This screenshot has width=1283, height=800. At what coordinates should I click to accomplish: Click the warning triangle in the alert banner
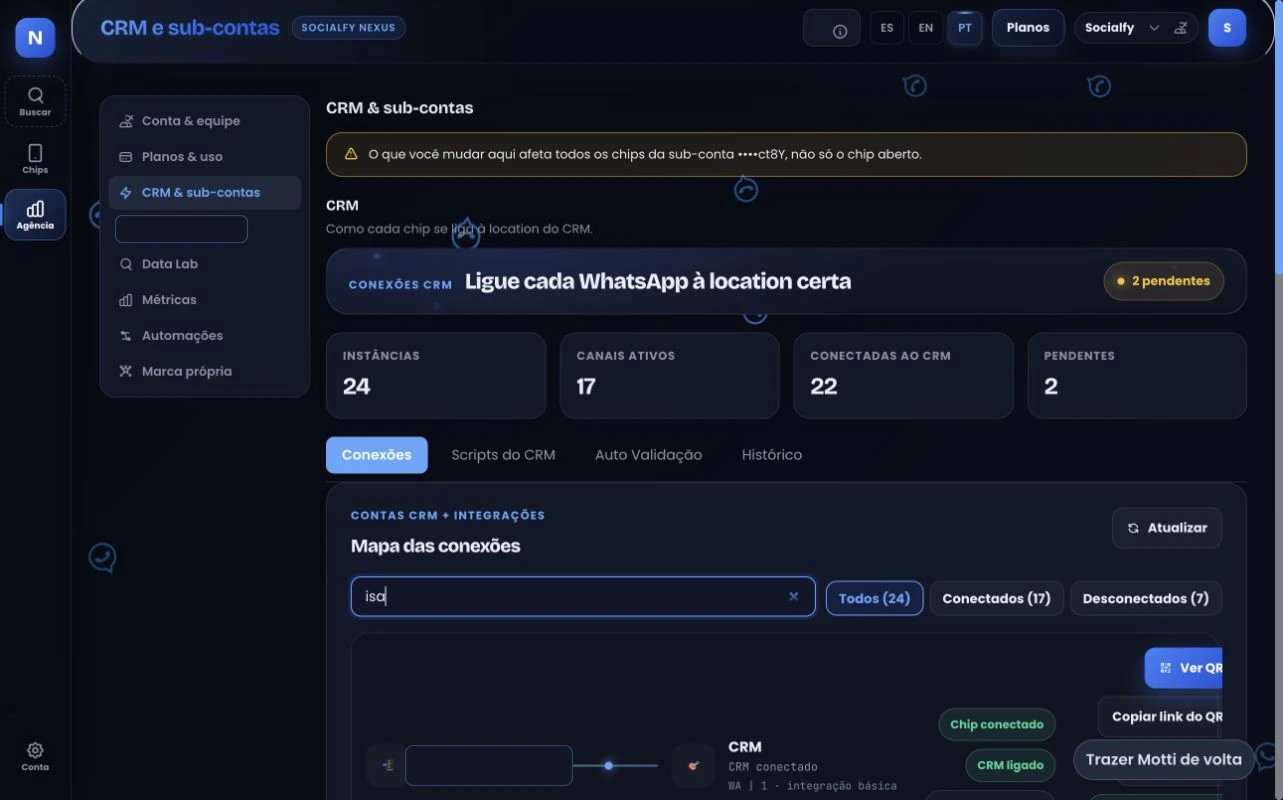pyautogui.click(x=351, y=154)
